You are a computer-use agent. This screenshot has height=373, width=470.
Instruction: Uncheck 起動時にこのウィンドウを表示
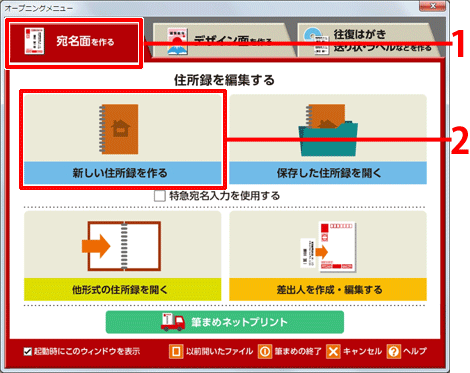(x=28, y=351)
